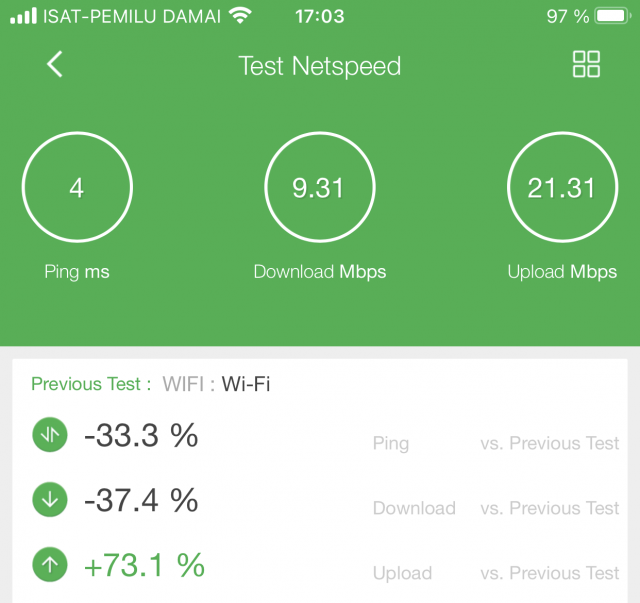This screenshot has height=603, width=640.
Task: Tap the +73.1 % upload comparison value
Action: pyautogui.click(x=144, y=565)
